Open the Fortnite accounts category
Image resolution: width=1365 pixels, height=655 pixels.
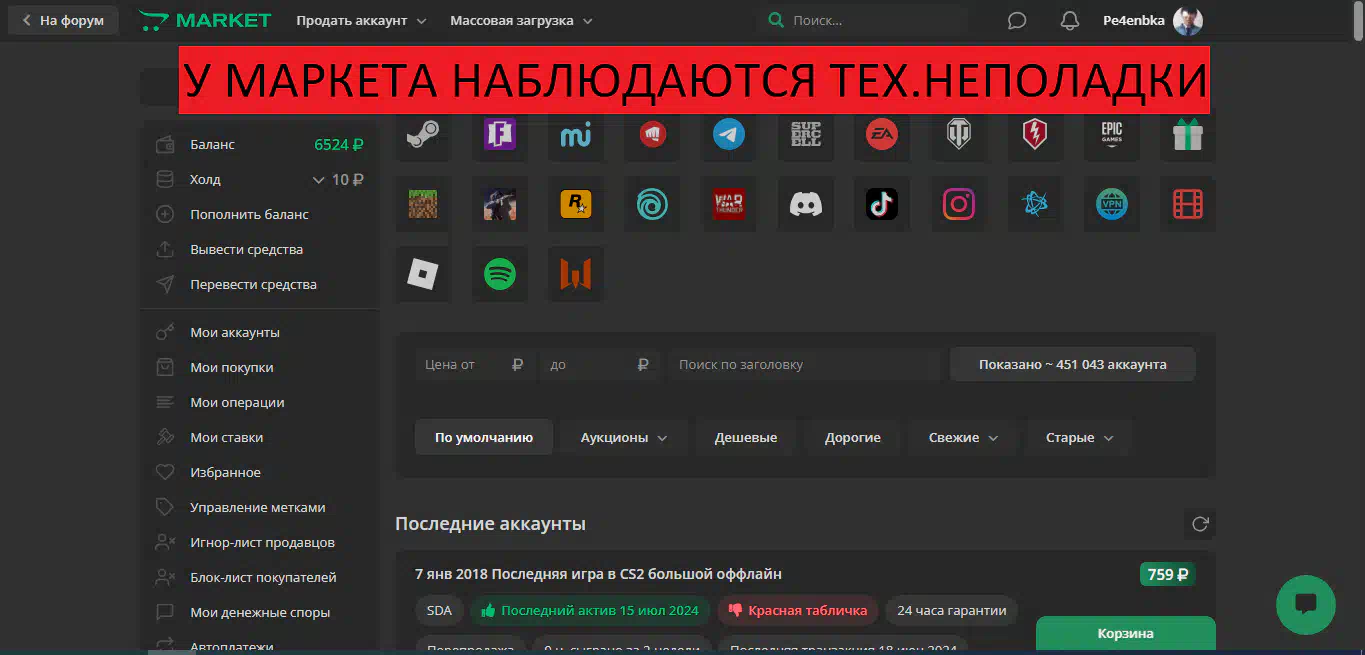[x=499, y=134]
